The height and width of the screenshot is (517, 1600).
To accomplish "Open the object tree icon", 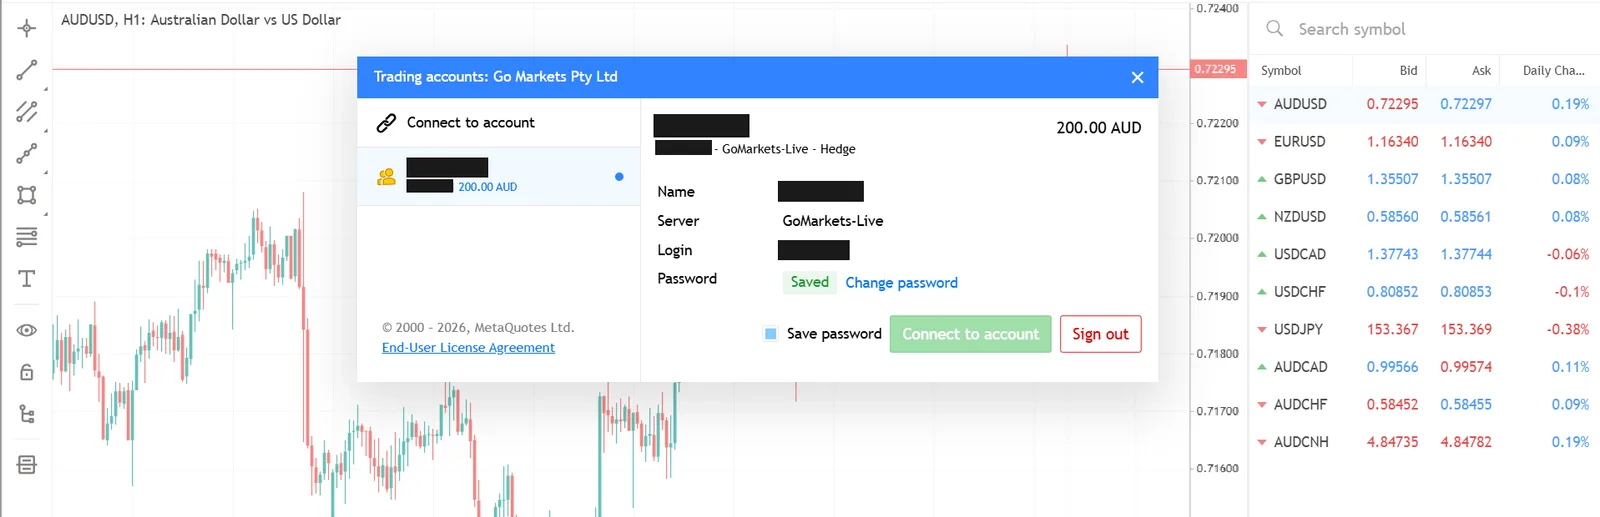I will [27, 414].
